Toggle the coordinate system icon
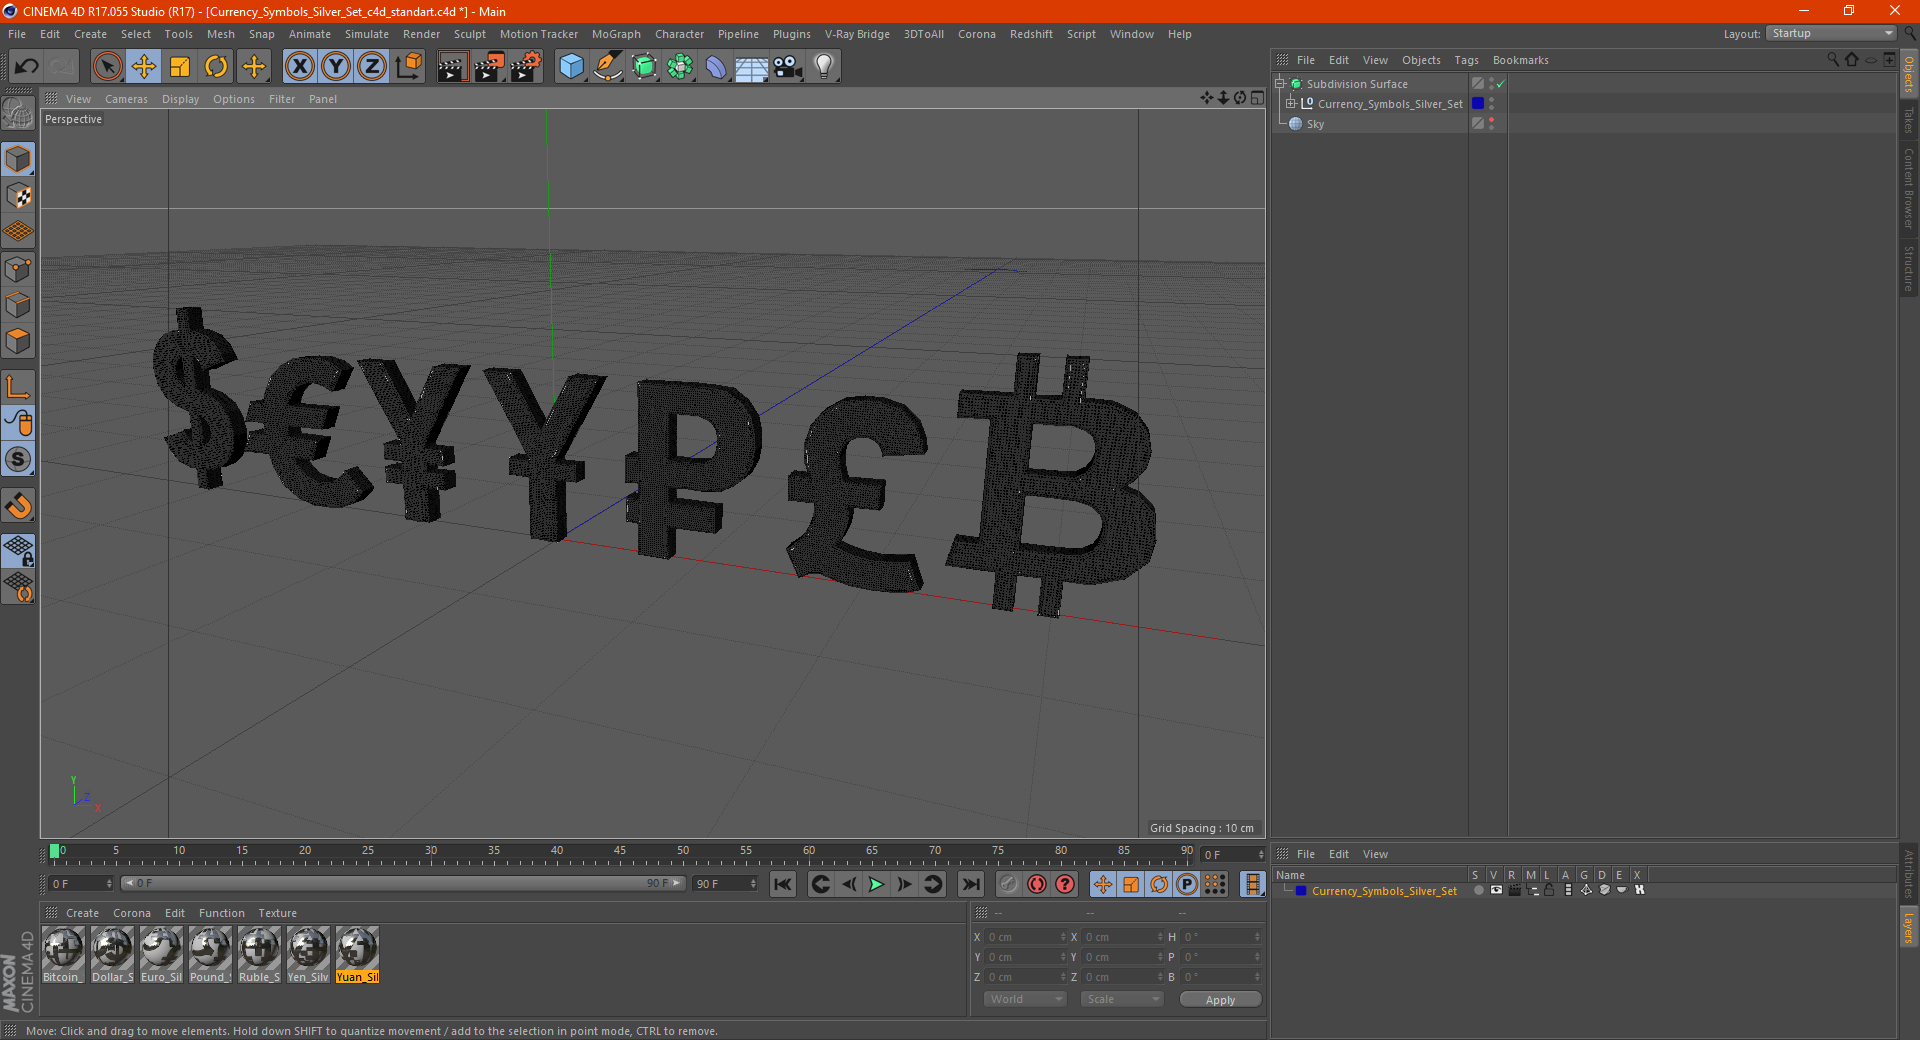 click(x=409, y=67)
